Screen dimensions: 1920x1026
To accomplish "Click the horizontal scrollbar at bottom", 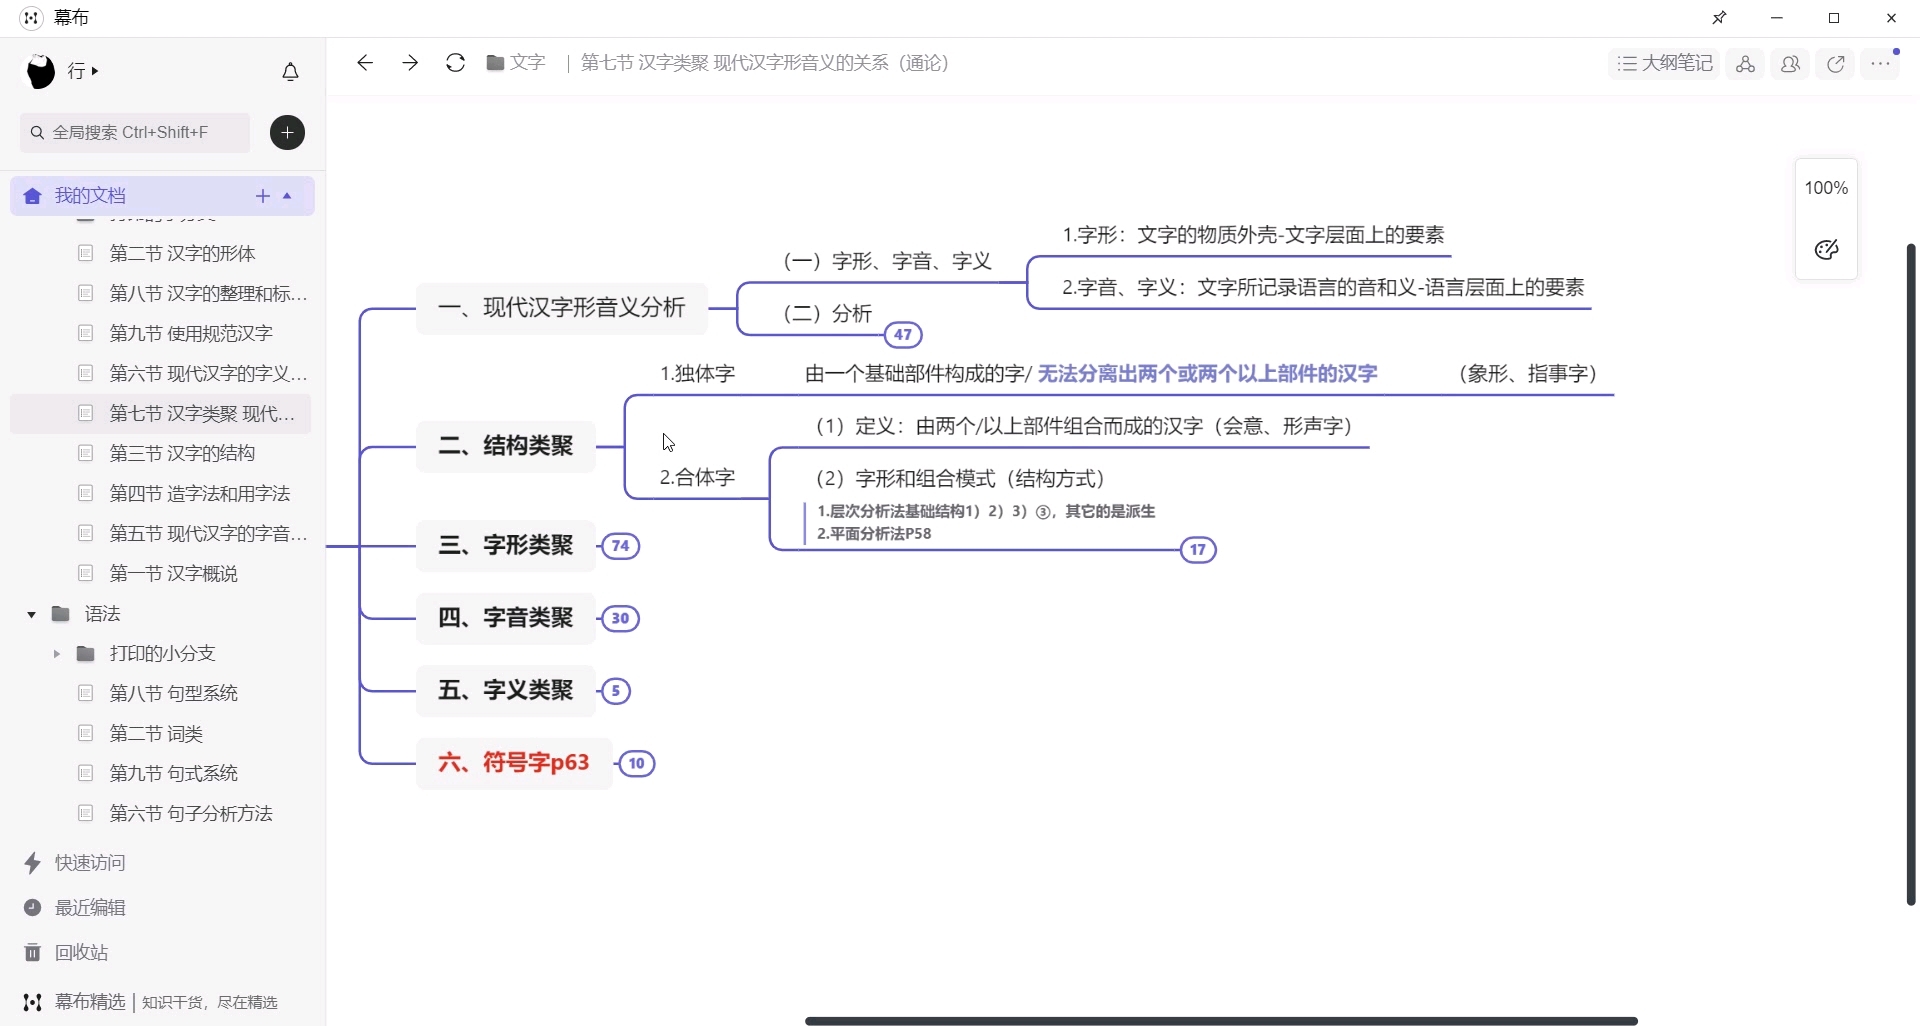I will click(1221, 1021).
